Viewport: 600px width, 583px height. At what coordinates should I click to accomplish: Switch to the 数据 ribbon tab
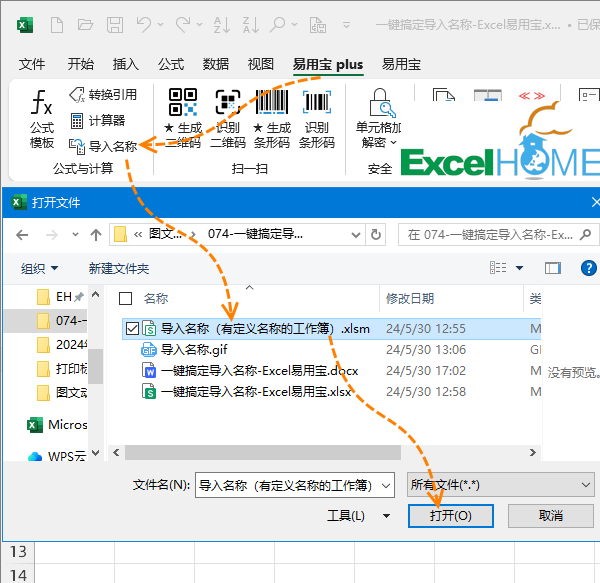215,64
